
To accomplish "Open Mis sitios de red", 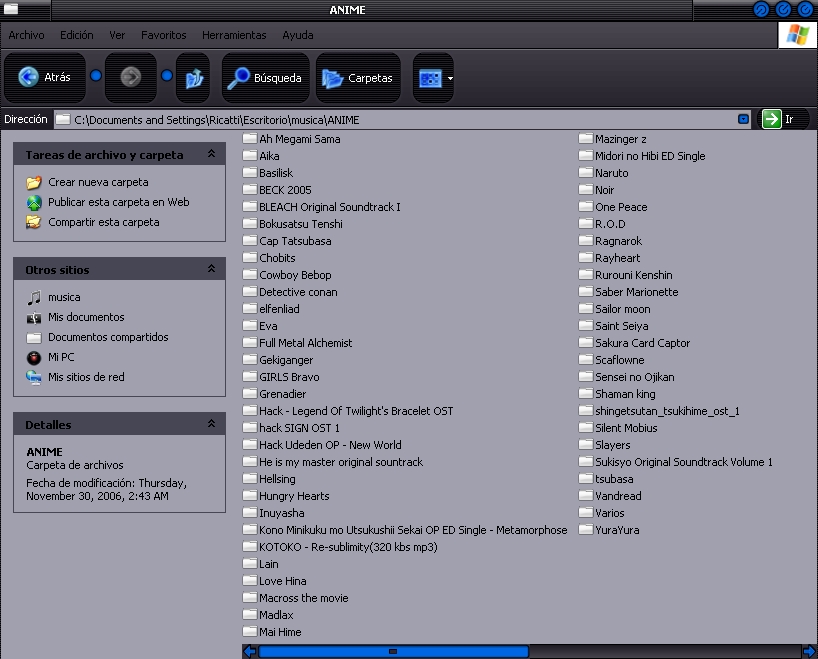I will 86,377.
